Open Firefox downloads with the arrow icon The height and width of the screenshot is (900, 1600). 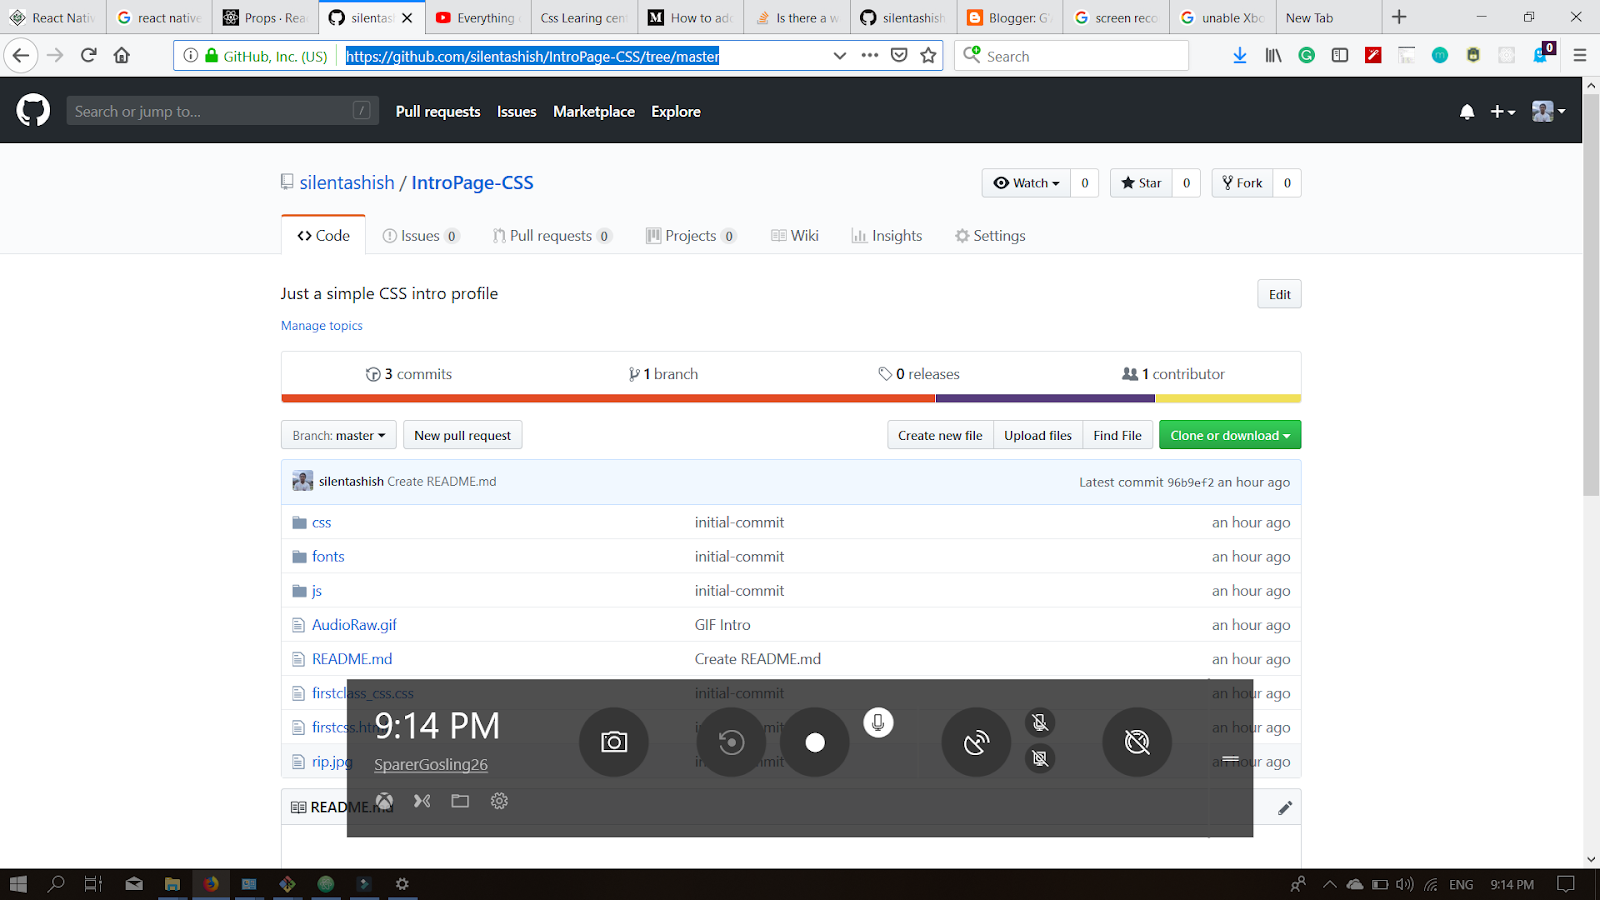(x=1240, y=55)
